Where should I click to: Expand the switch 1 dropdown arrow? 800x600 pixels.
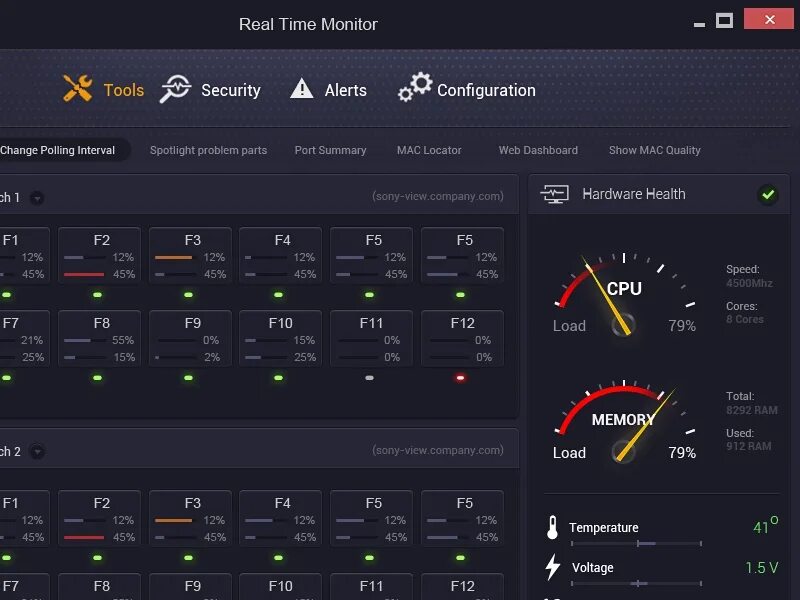coord(37,197)
